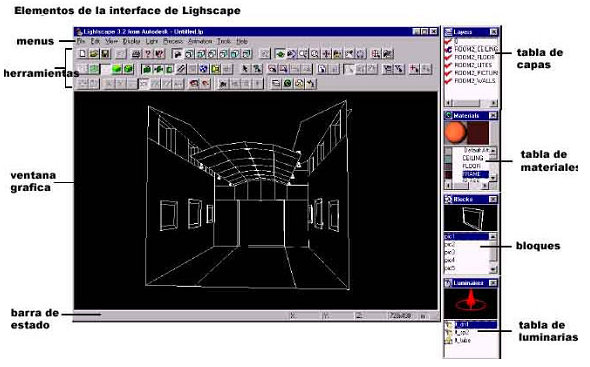Click the second bright green cube icon
Screen dimensions: 590x367
click(x=128, y=69)
